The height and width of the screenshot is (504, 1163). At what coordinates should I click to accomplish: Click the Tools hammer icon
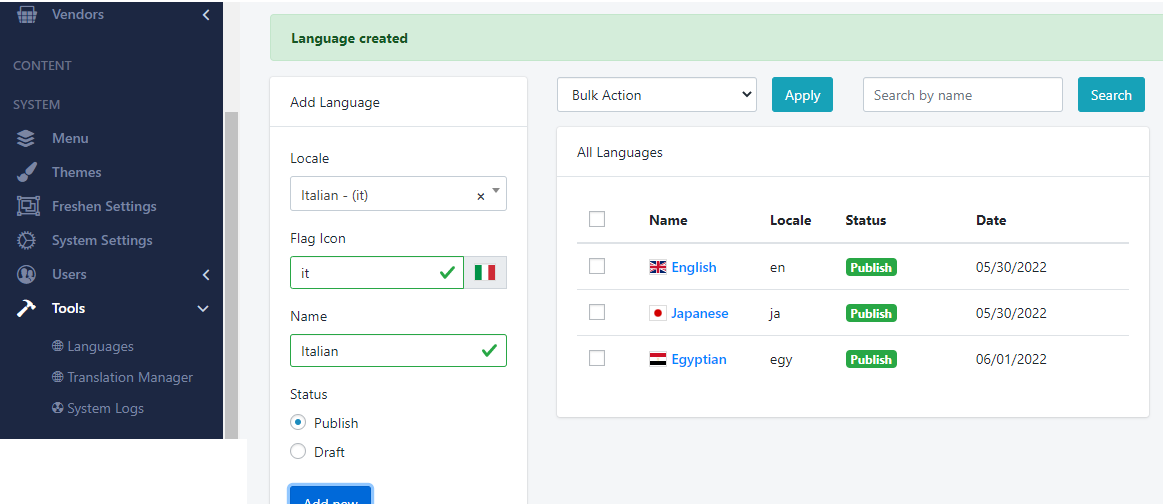(26, 308)
